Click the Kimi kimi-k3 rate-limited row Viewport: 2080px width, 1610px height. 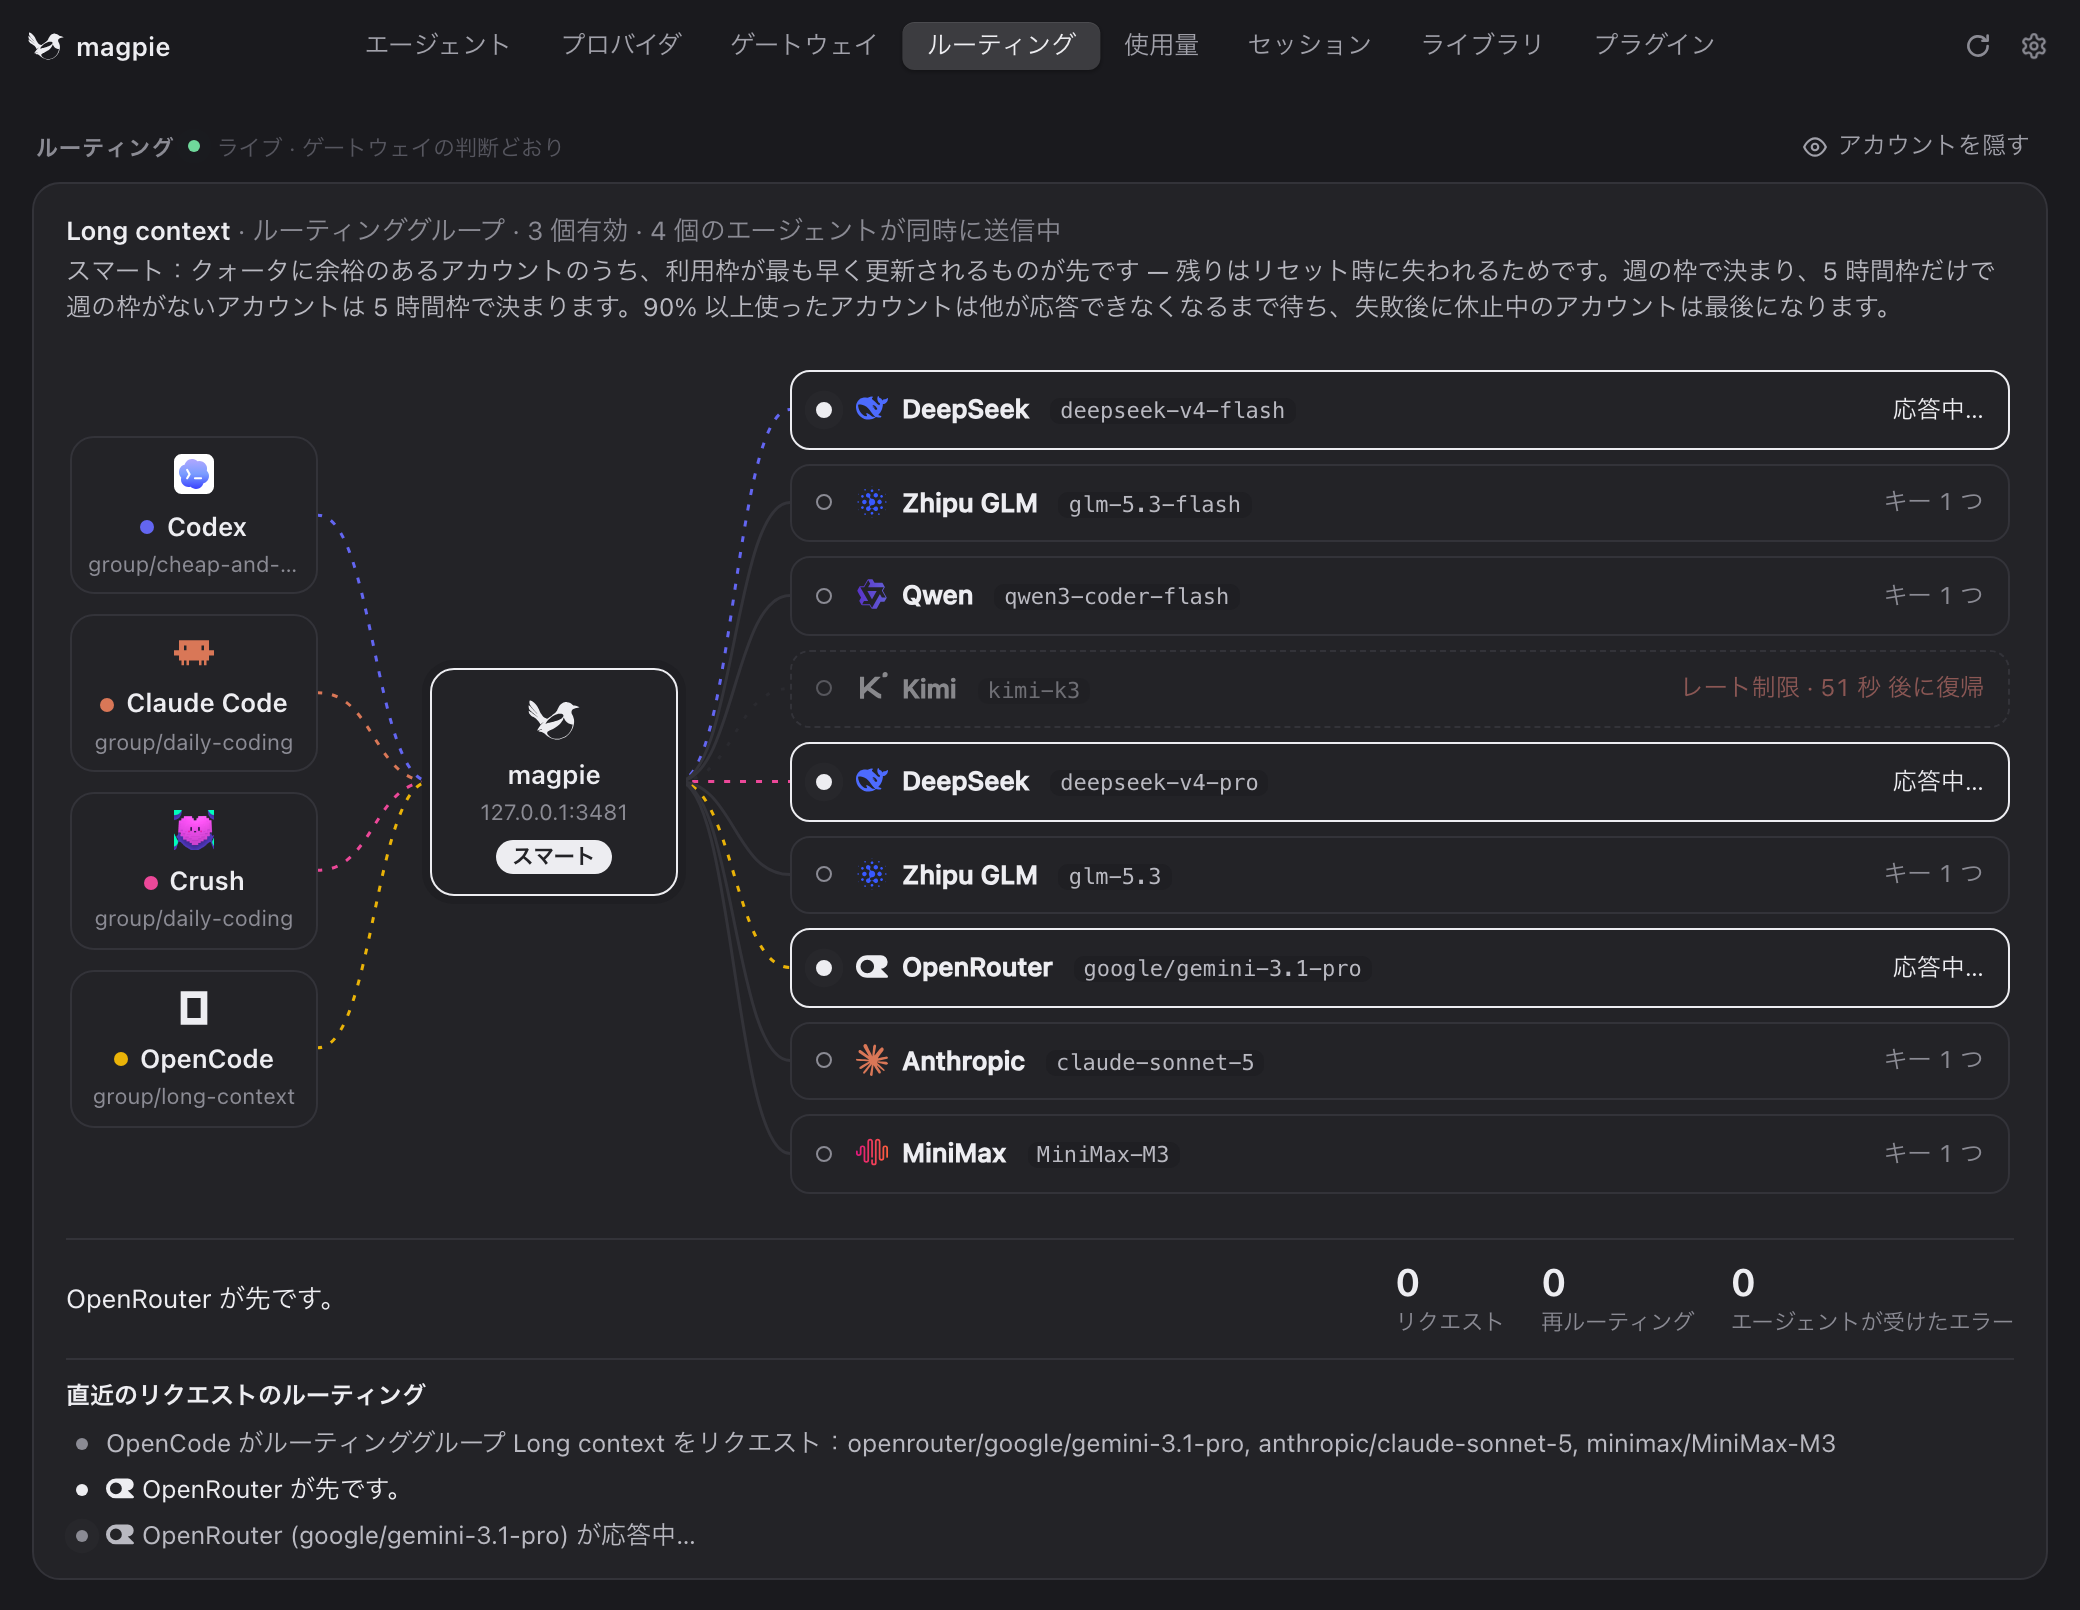coord(1399,688)
